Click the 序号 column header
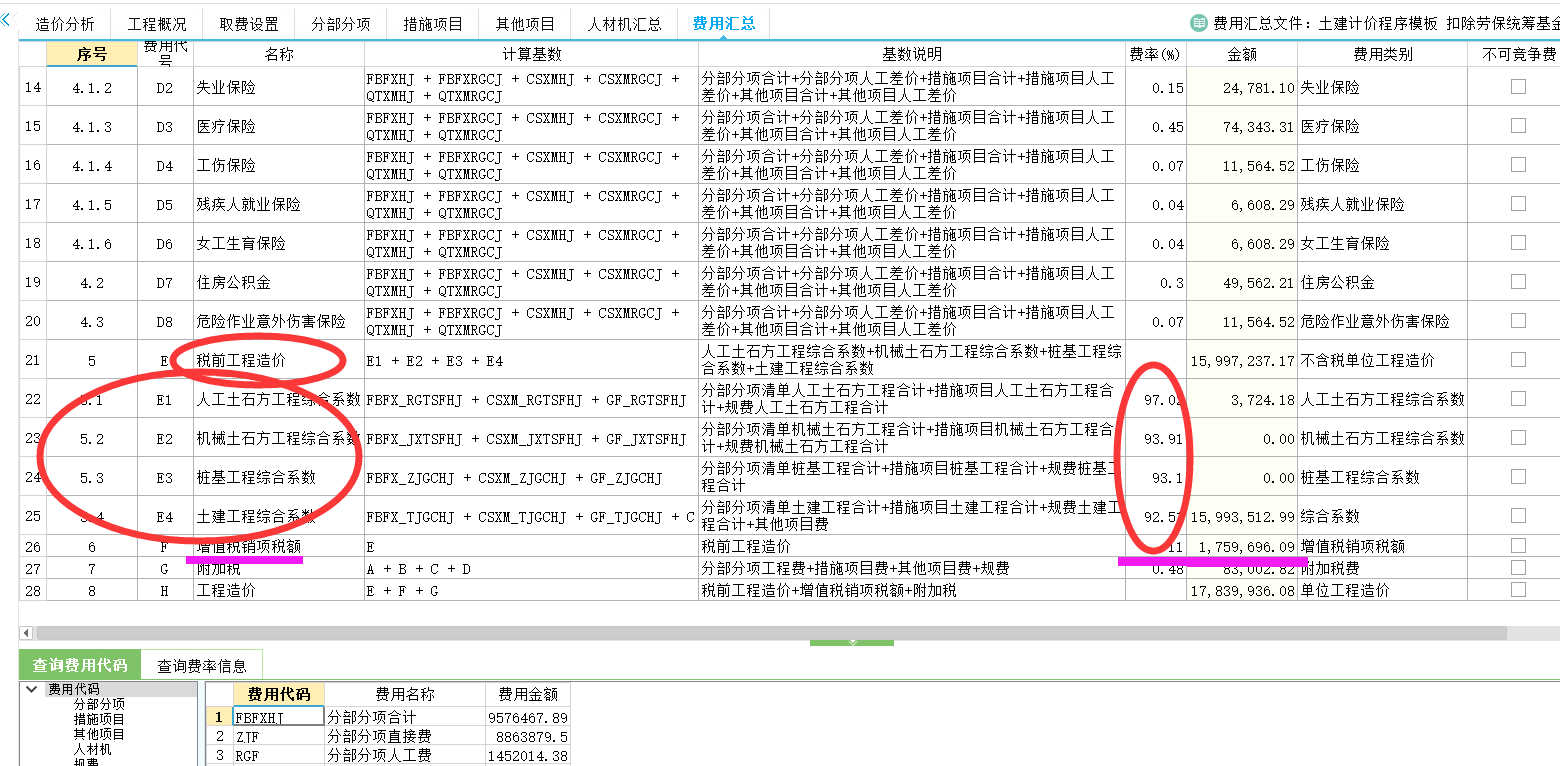The width and height of the screenshot is (1560, 766). tap(92, 54)
